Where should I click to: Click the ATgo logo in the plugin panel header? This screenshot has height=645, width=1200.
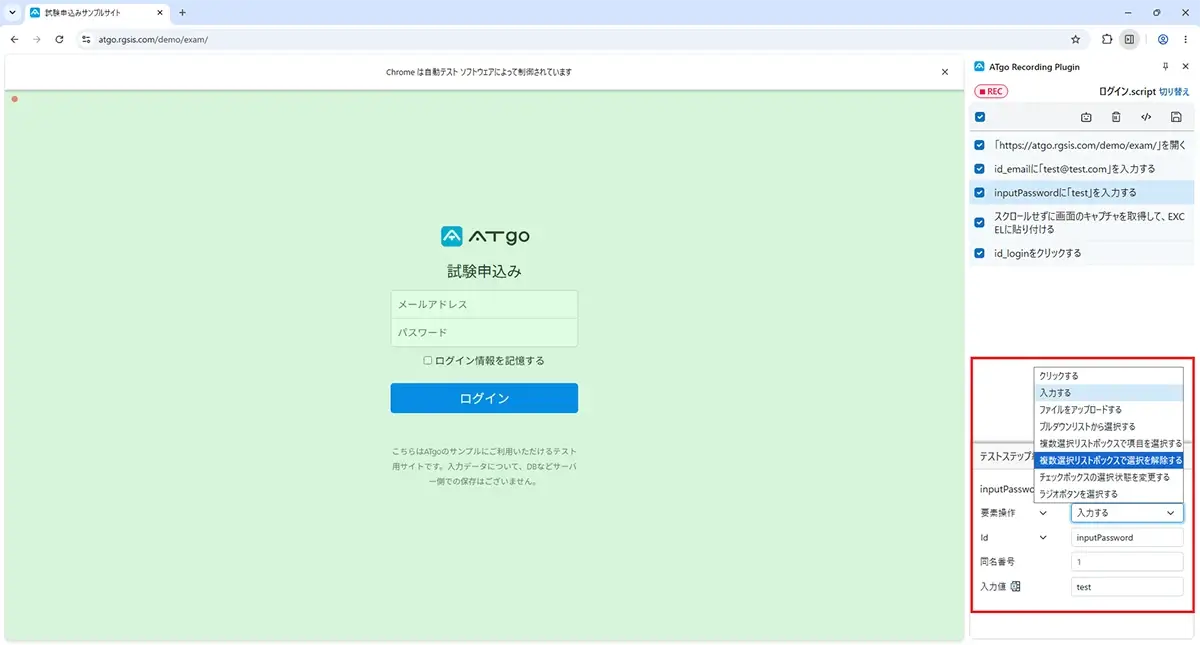[979, 67]
